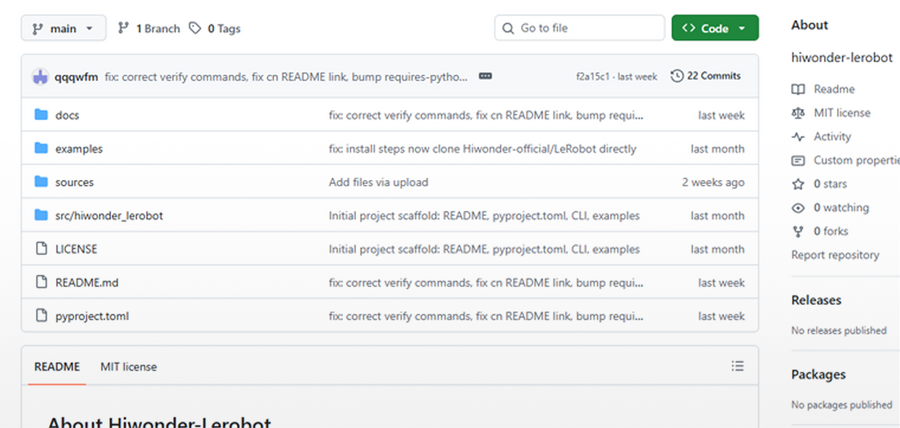Switch to the README tab
Screen dimensions: 900x428
57,367
